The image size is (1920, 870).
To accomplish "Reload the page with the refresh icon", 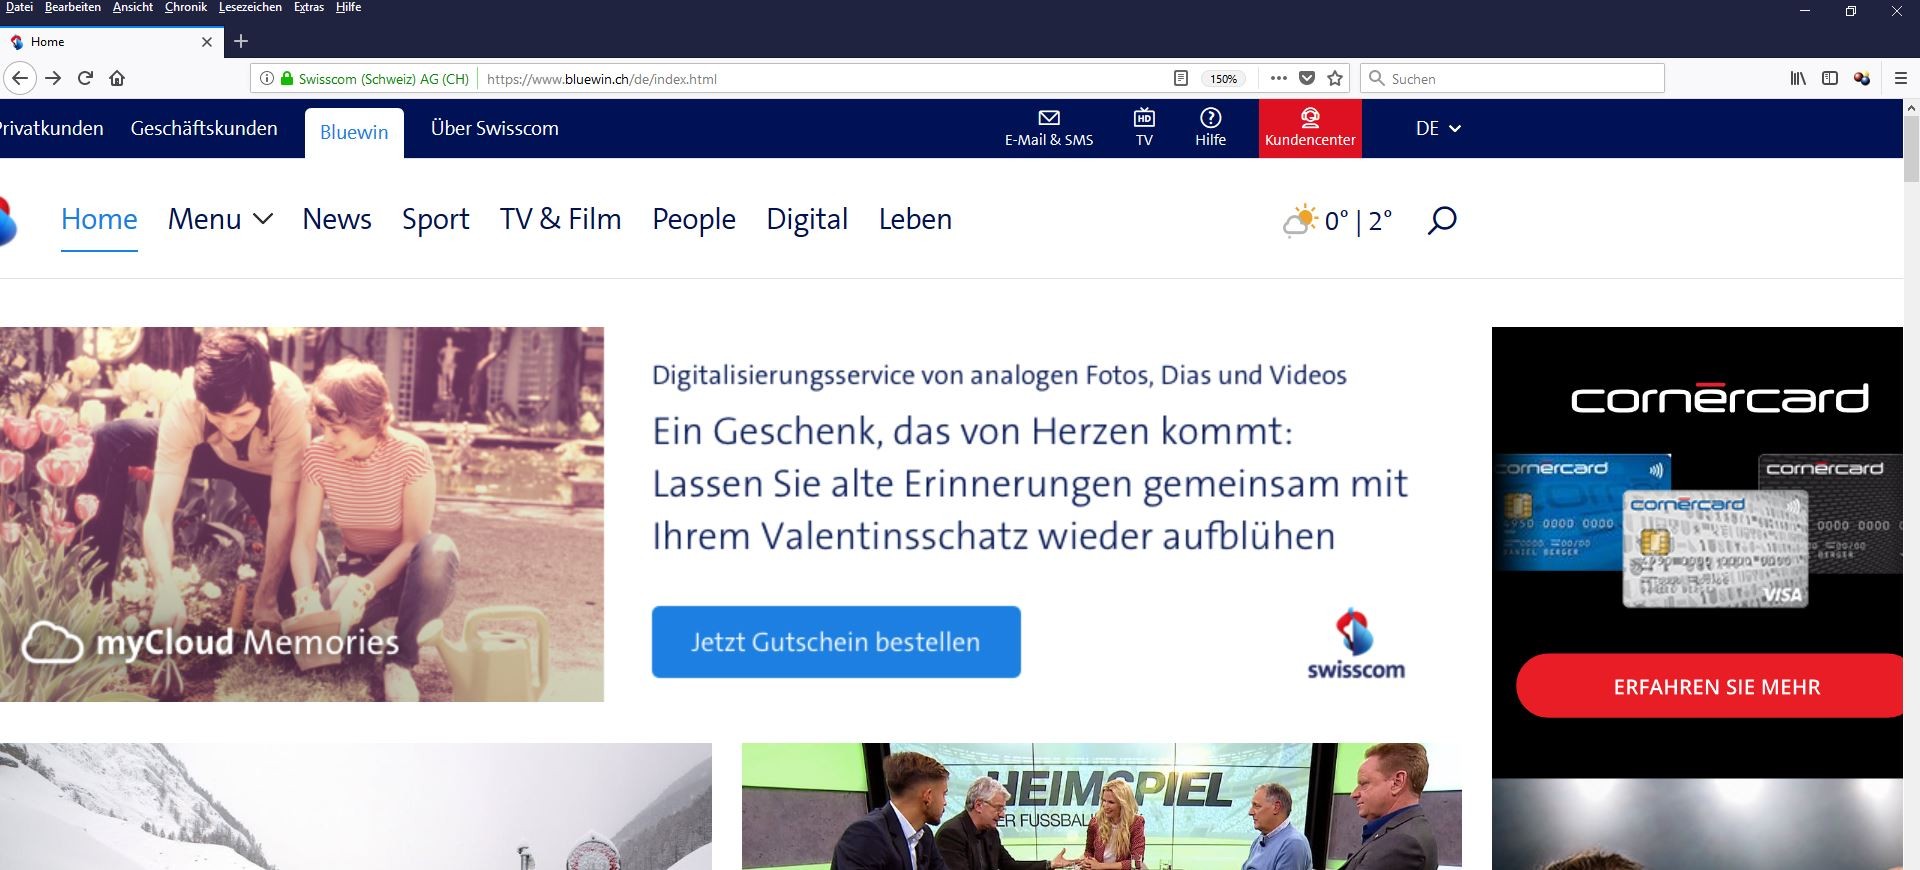I will [x=85, y=78].
